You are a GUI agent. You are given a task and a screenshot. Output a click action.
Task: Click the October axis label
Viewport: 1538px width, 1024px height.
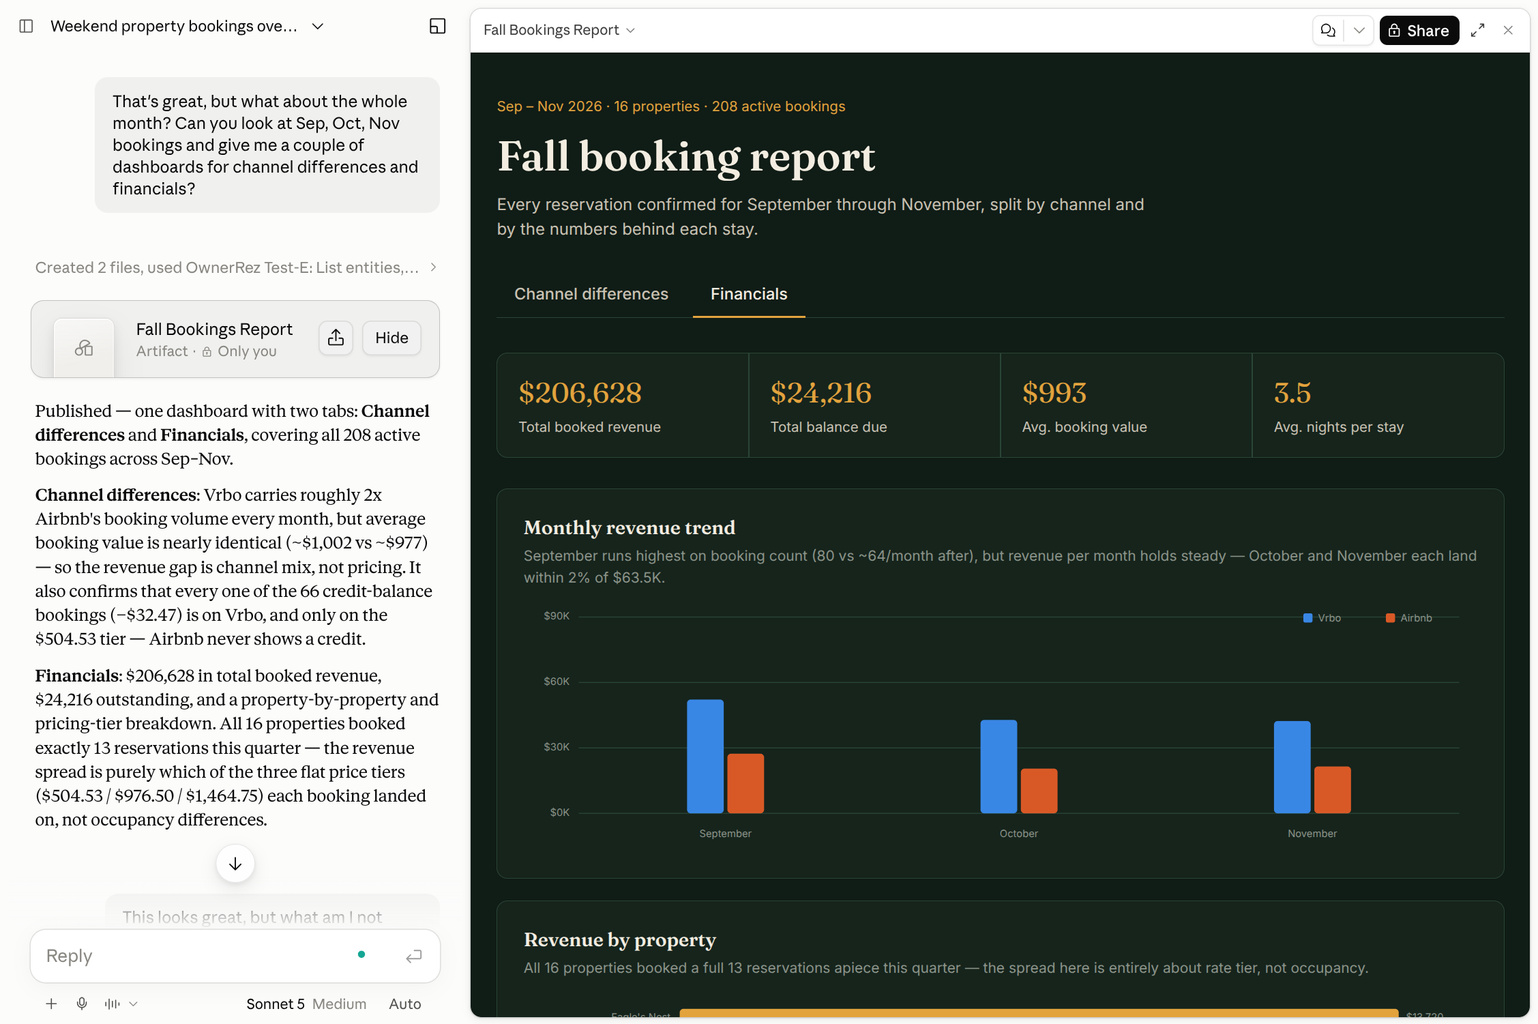pos(1019,833)
